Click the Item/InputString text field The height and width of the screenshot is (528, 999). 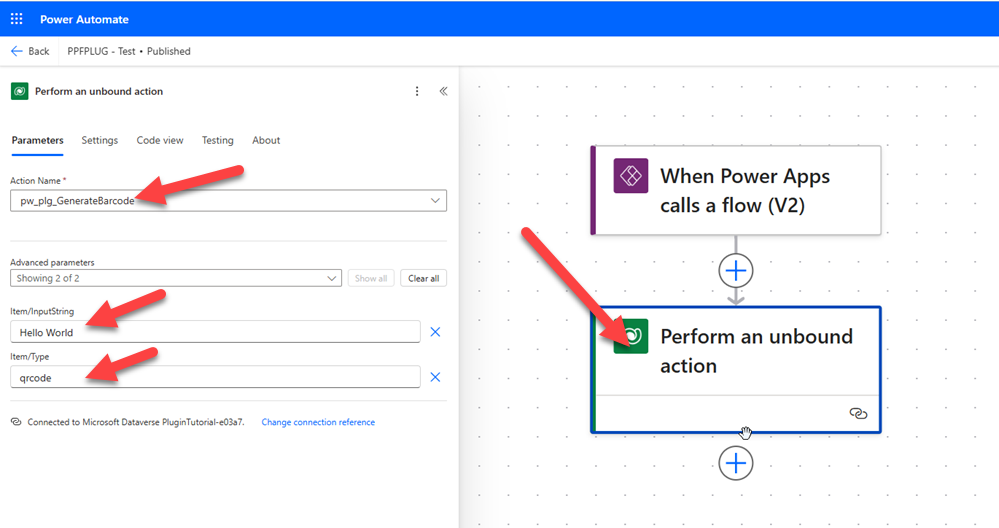click(215, 332)
